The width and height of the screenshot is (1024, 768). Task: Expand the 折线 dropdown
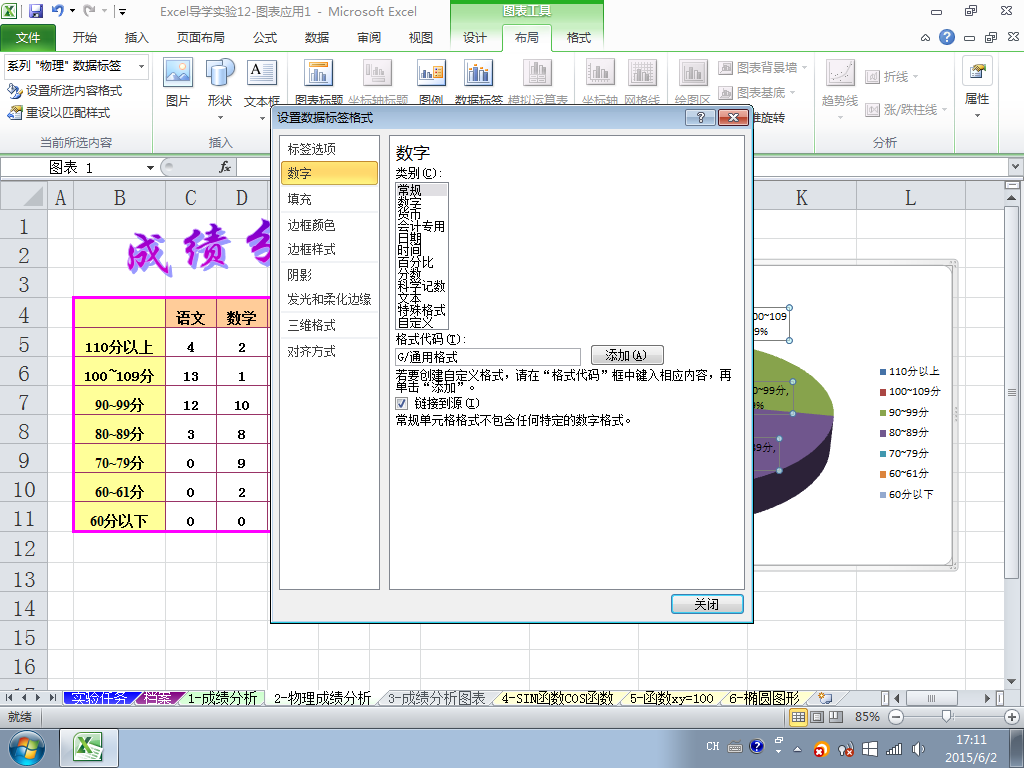click(916, 76)
